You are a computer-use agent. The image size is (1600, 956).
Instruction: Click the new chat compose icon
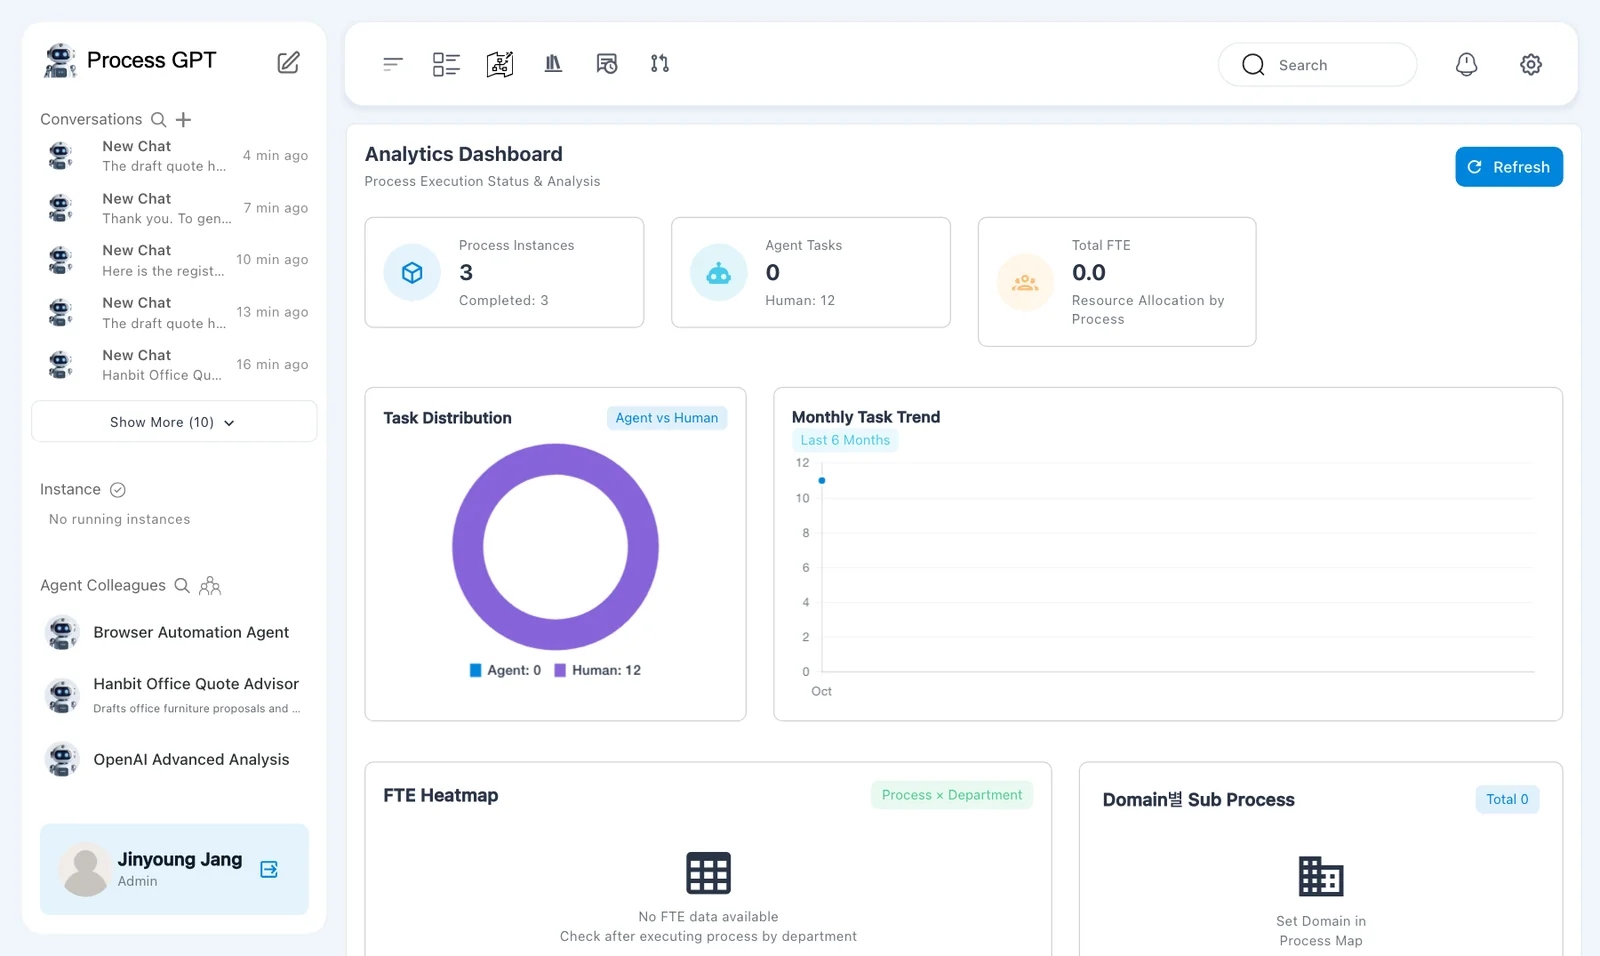click(288, 62)
